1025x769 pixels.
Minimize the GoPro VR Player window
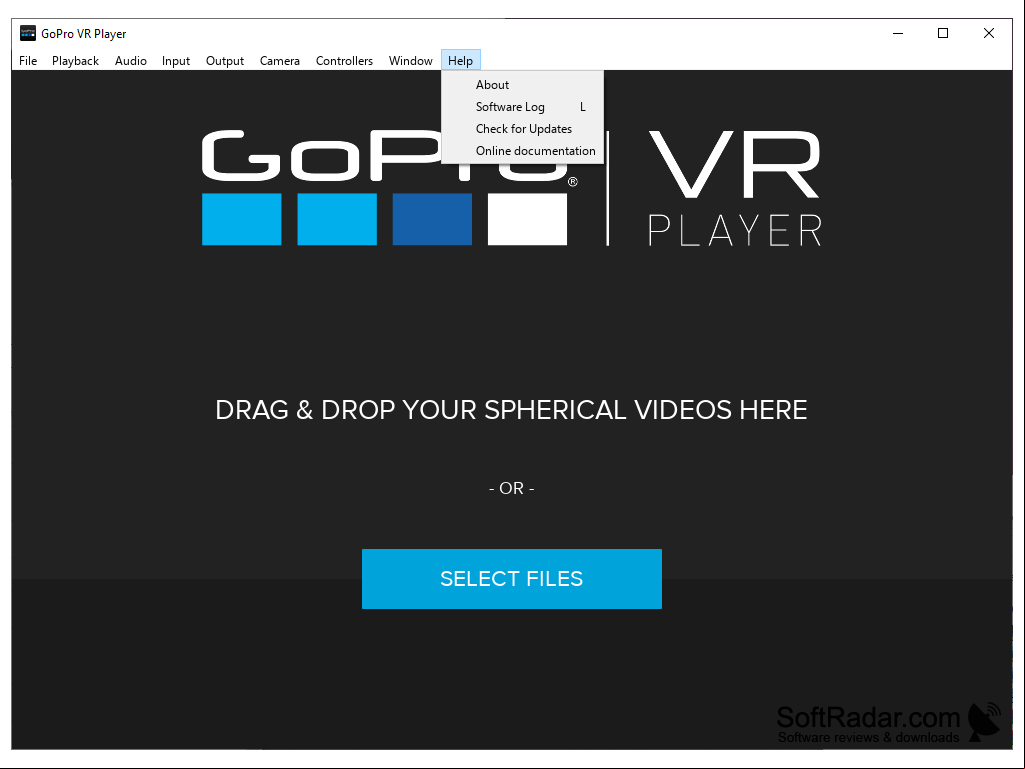898,33
